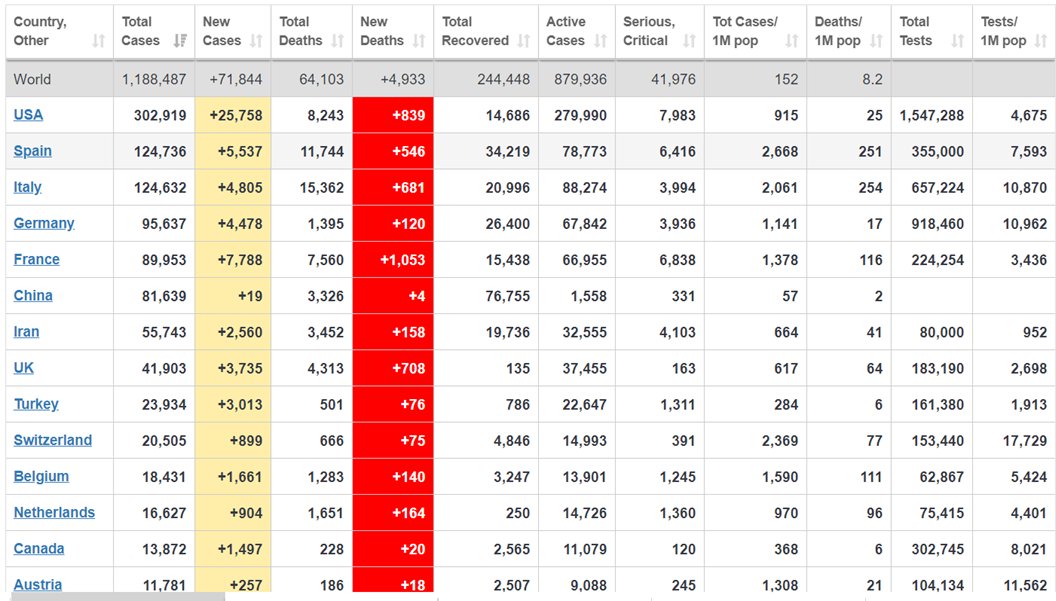Open the France country link
1056x601 pixels.
pyautogui.click(x=36, y=259)
